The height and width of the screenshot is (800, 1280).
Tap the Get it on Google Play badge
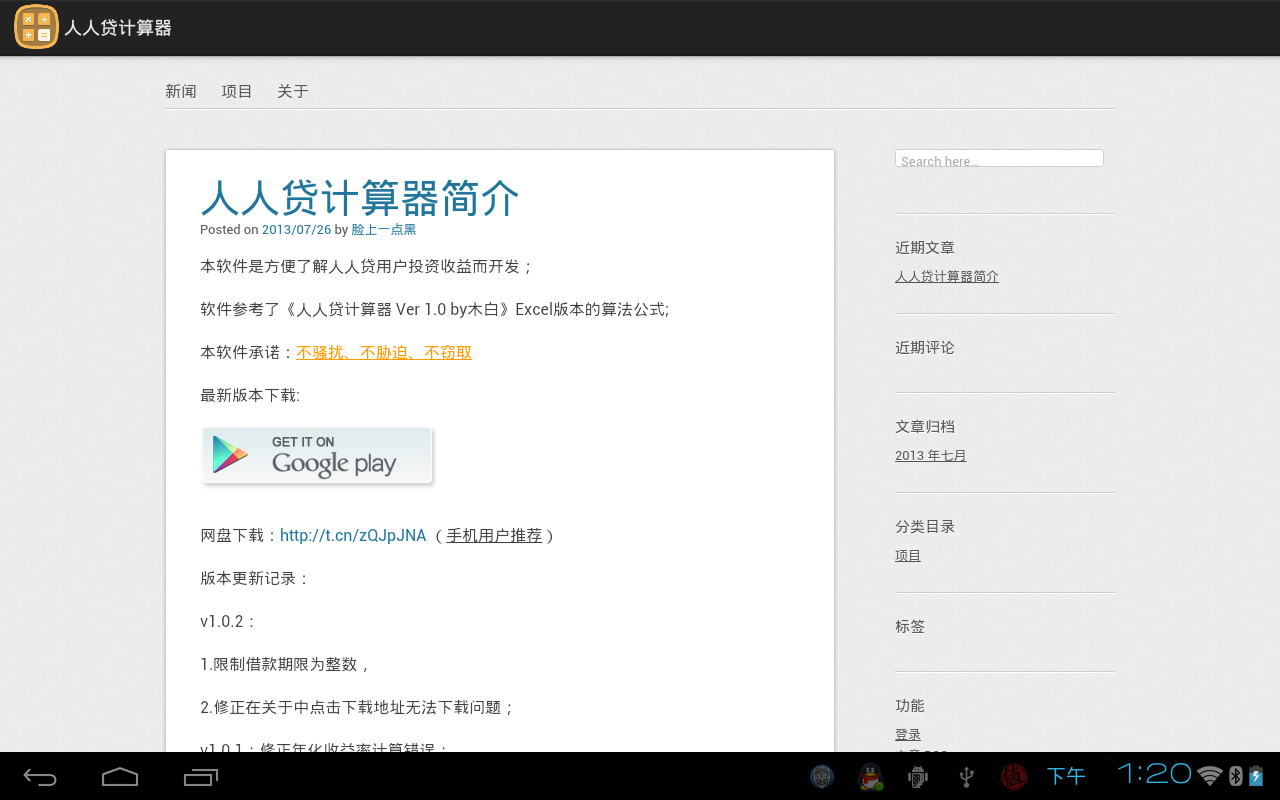click(318, 456)
